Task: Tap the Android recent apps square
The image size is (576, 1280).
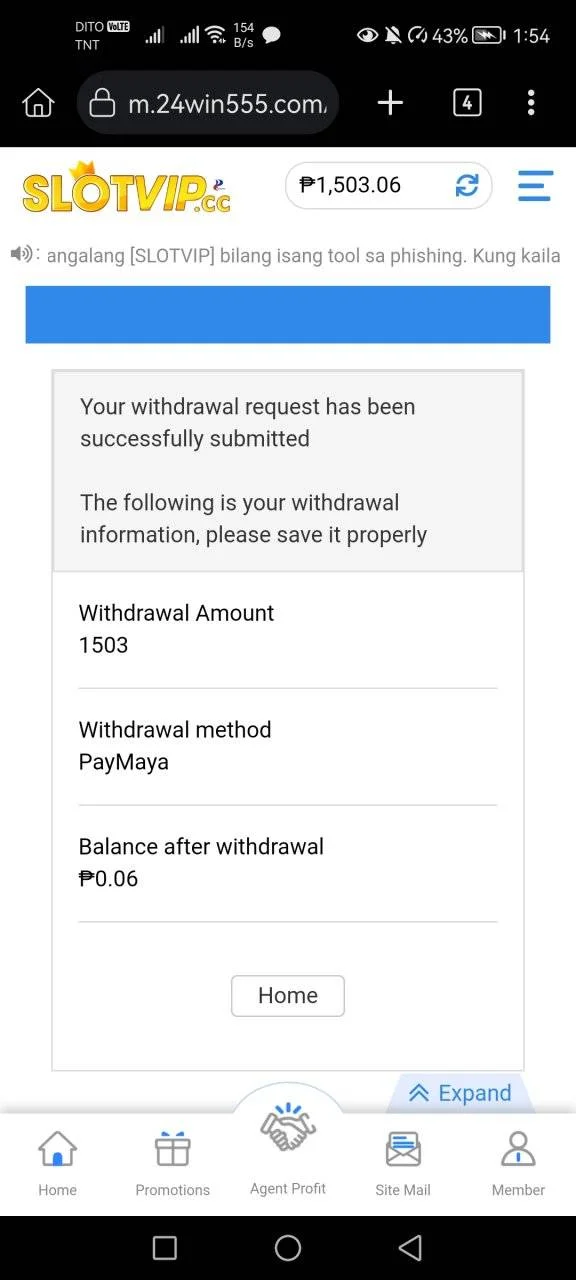Action: (x=165, y=1247)
